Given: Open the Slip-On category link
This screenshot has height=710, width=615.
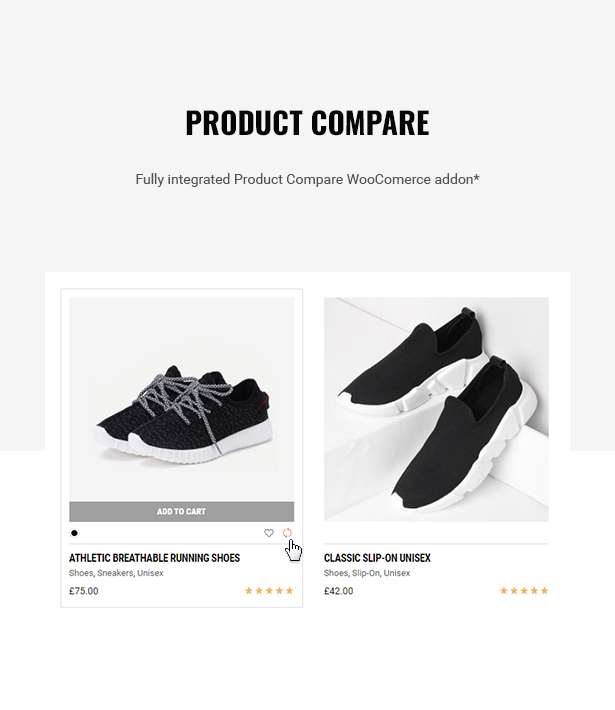Looking at the screenshot, I should point(365,573).
